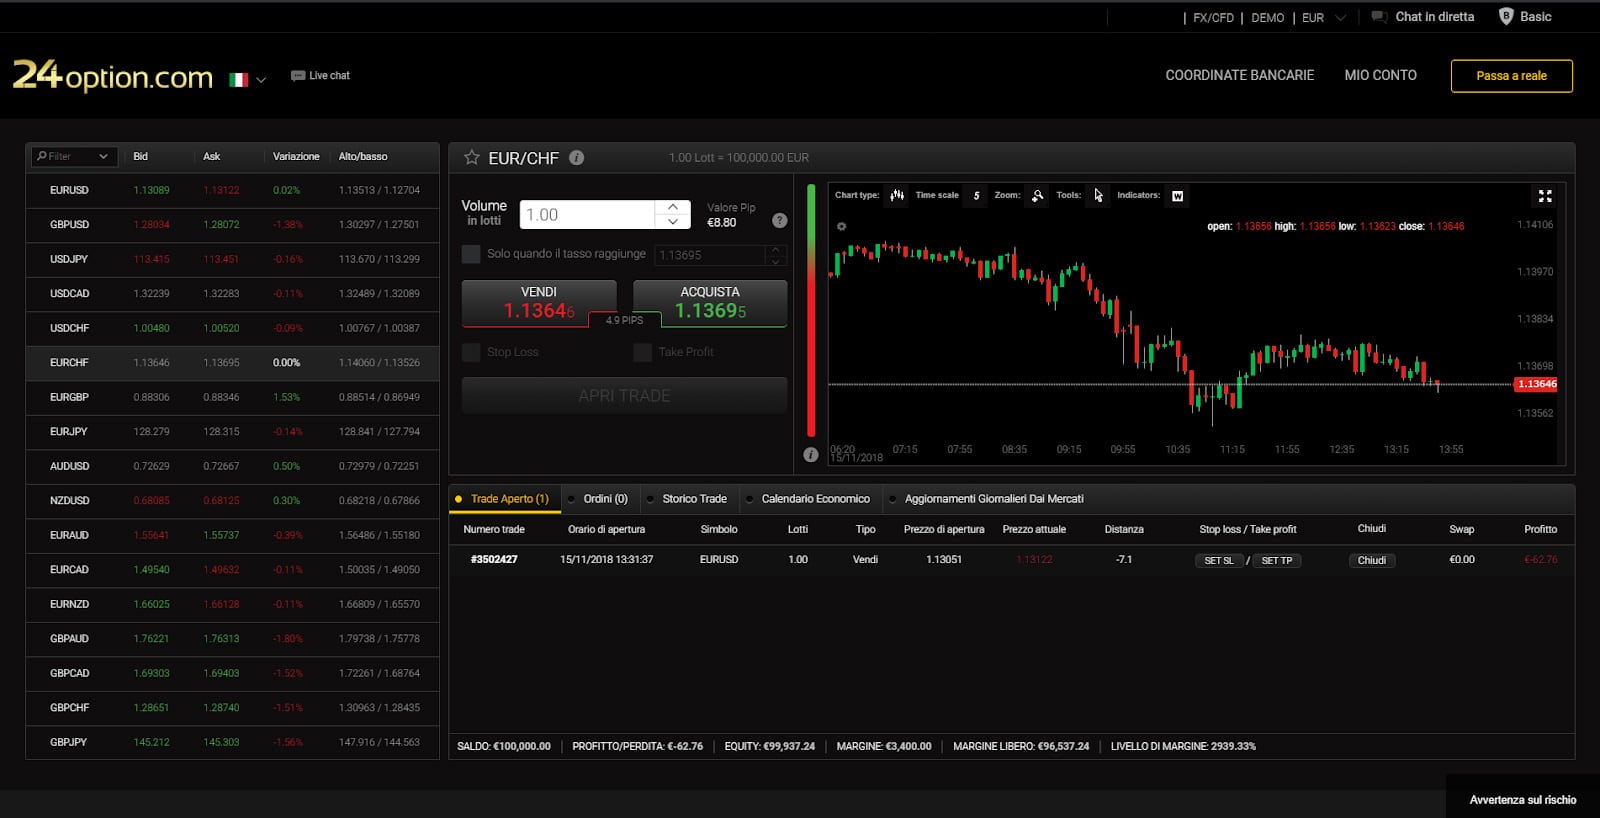
Task: Go to the 24option.com logo home
Action: [x=113, y=75]
